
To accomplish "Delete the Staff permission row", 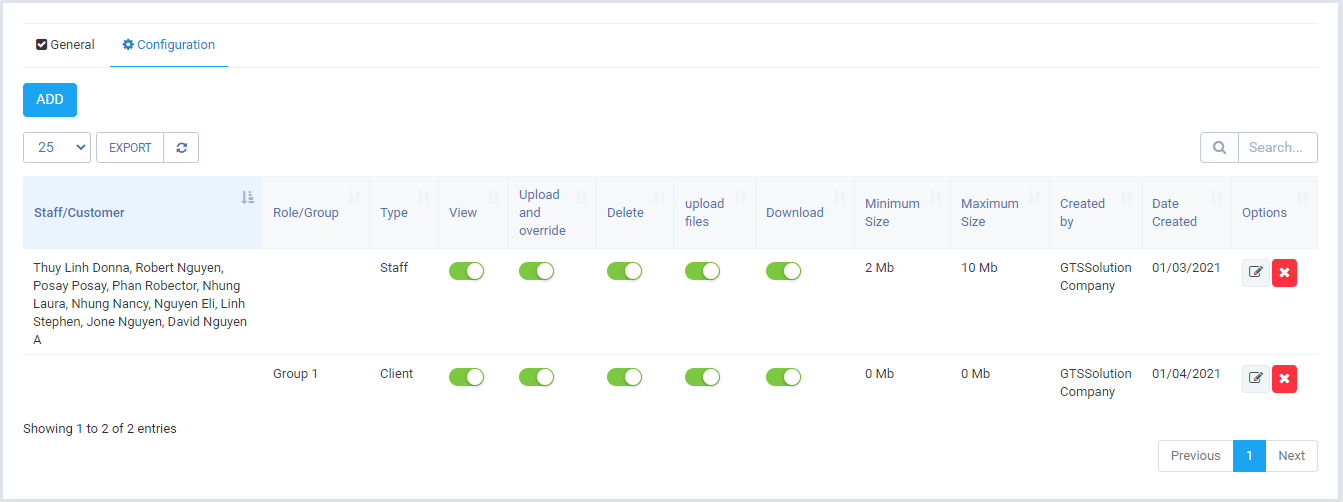I will click(x=1284, y=273).
